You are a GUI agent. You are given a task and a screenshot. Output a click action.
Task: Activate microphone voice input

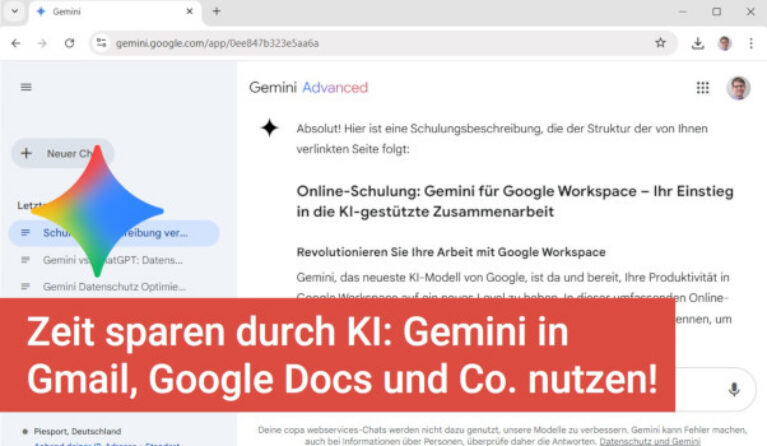pos(734,389)
